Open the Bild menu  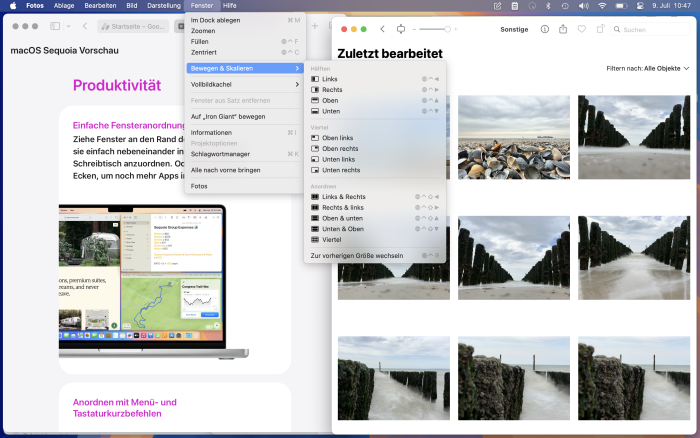(132, 5)
